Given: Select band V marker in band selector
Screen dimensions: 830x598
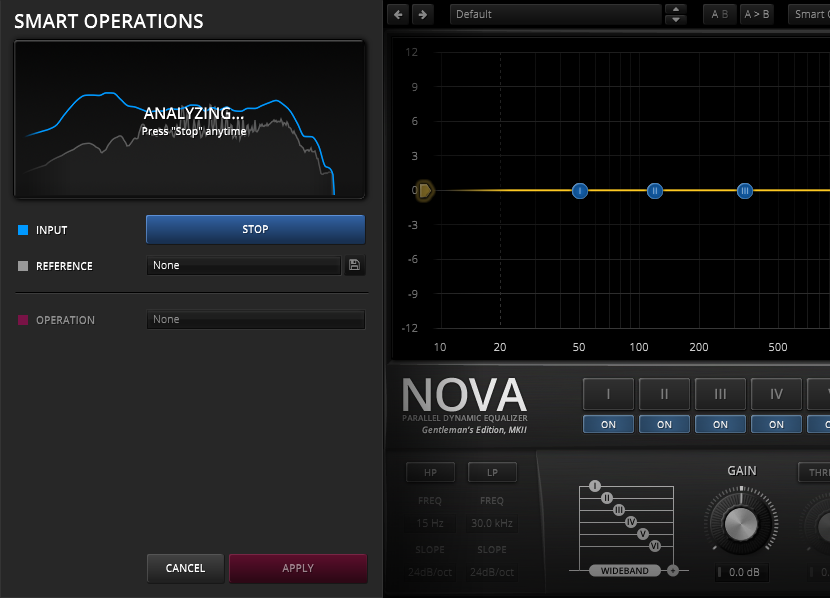Looking at the screenshot, I should (643, 534).
